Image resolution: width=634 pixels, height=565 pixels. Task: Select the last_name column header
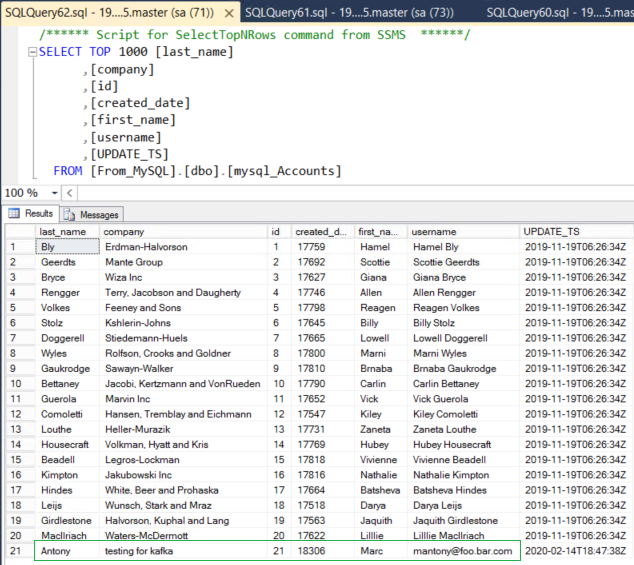click(67, 232)
